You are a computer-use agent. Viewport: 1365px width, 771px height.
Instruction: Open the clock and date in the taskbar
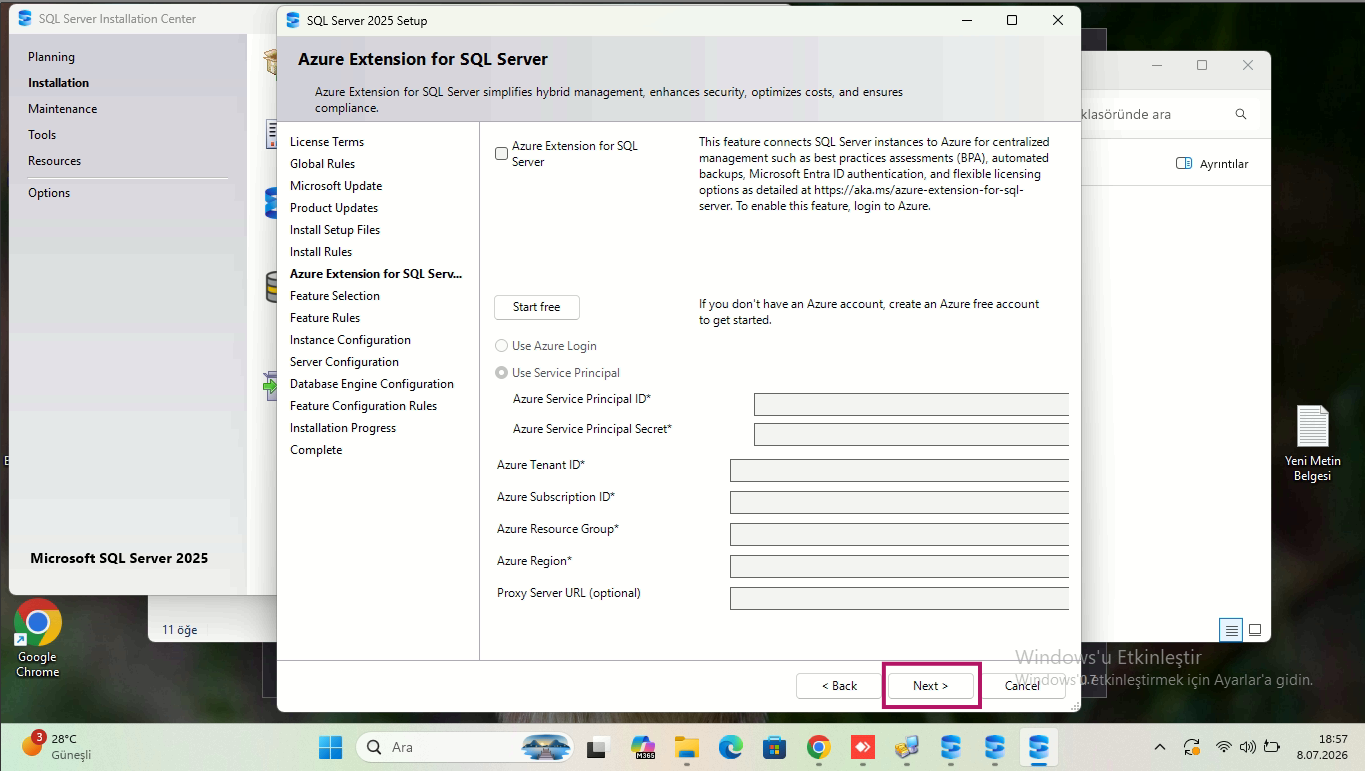(1324, 746)
